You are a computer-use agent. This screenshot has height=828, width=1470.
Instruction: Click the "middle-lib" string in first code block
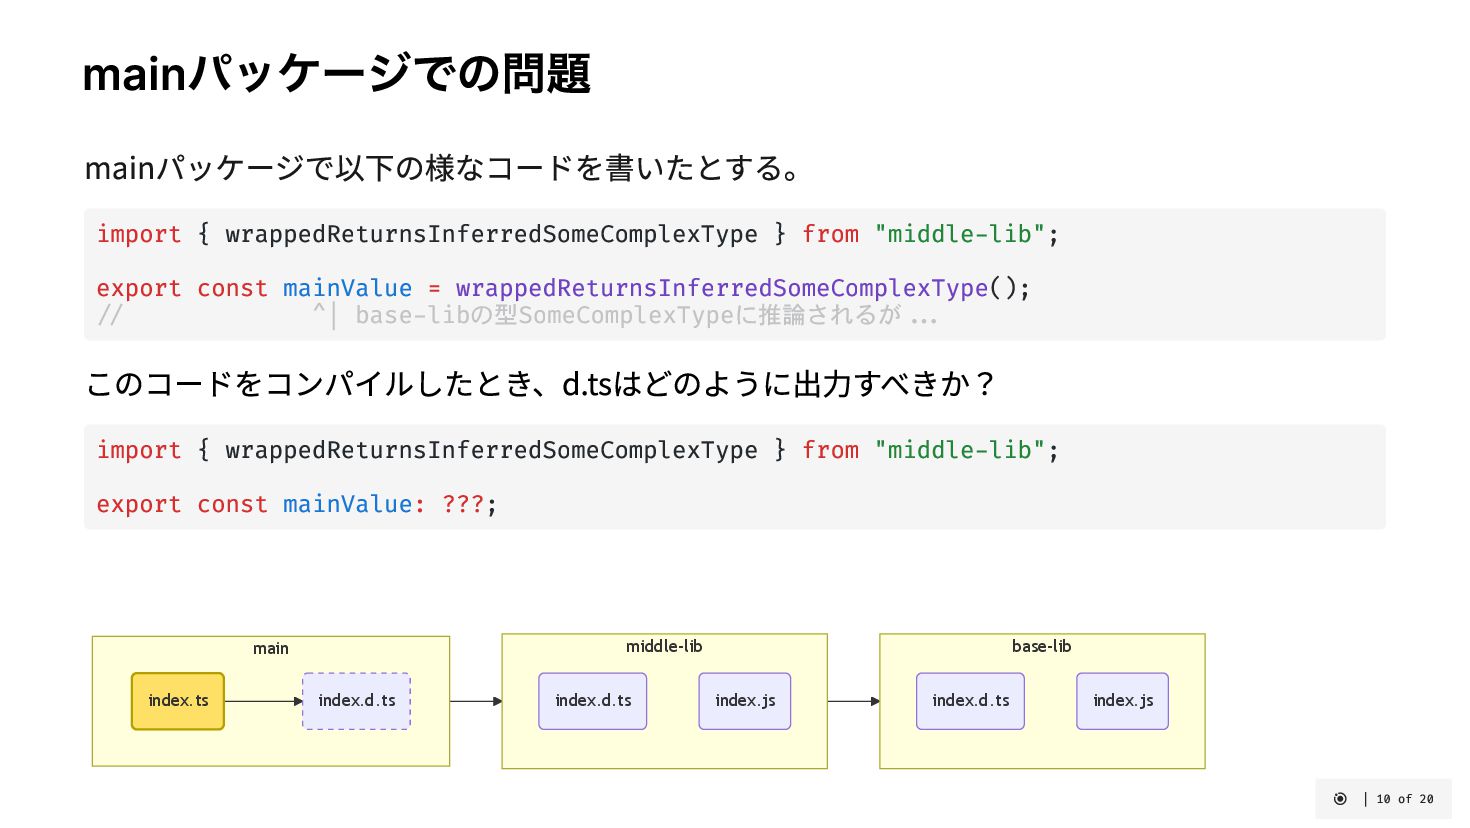pos(959,234)
